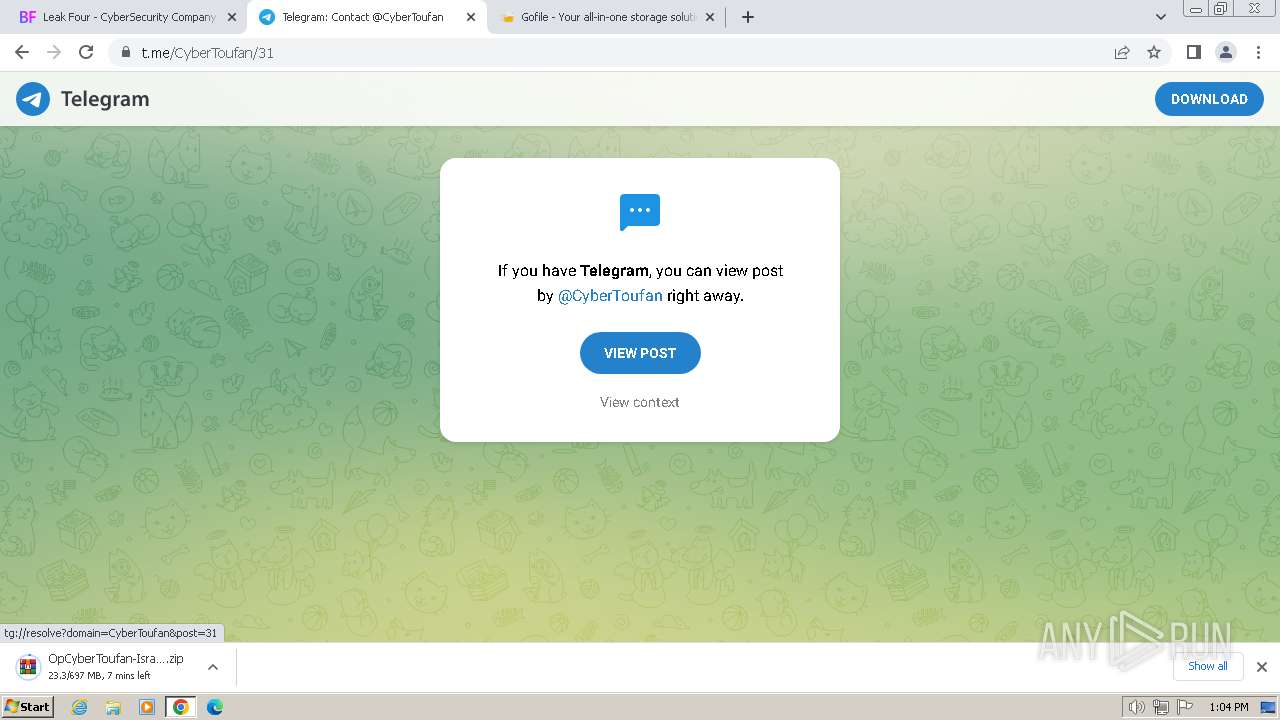Click the Telegram wordmark text
1280x720 pixels.
coord(105,99)
